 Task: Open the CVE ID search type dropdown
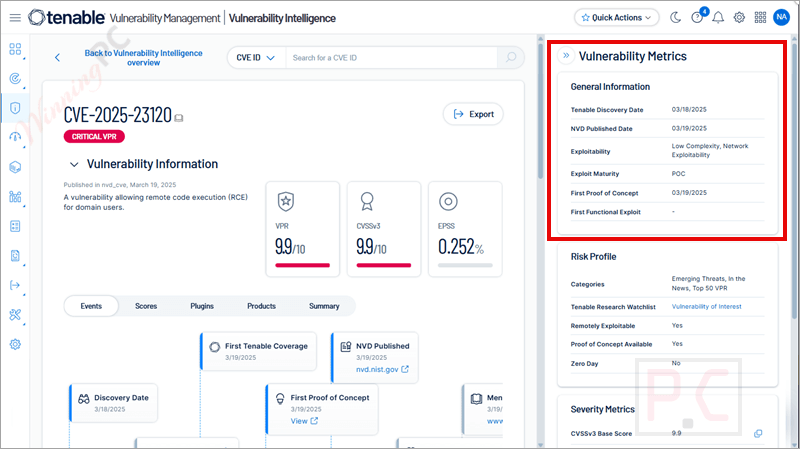[256, 58]
